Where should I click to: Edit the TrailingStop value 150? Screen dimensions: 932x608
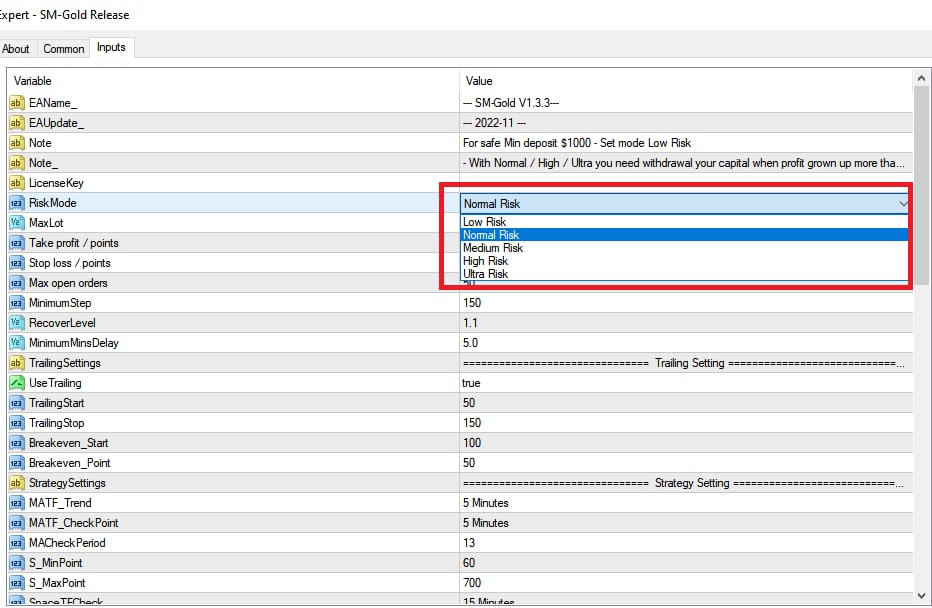(x=687, y=423)
